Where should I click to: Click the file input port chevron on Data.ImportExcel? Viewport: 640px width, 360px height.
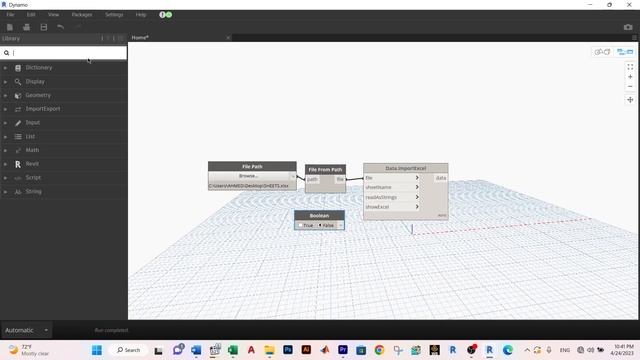point(417,178)
